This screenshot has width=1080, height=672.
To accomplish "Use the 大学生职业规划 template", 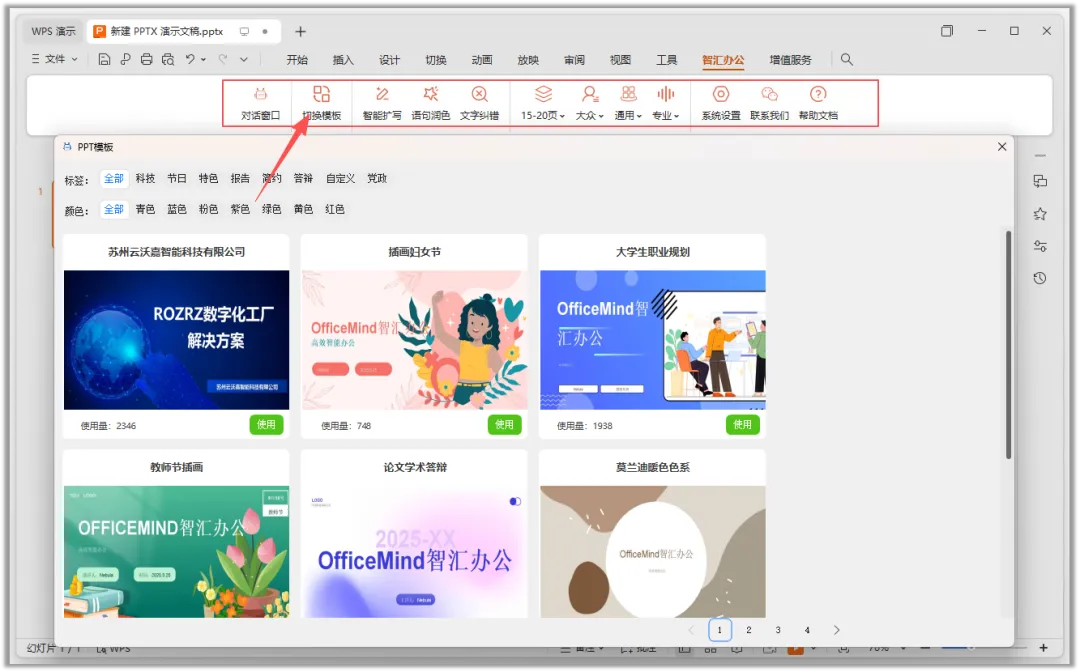I will (742, 425).
